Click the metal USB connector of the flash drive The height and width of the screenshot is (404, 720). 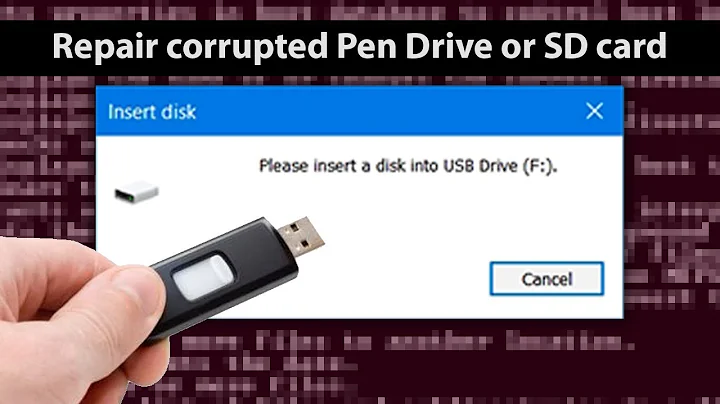click(x=301, y=236)
